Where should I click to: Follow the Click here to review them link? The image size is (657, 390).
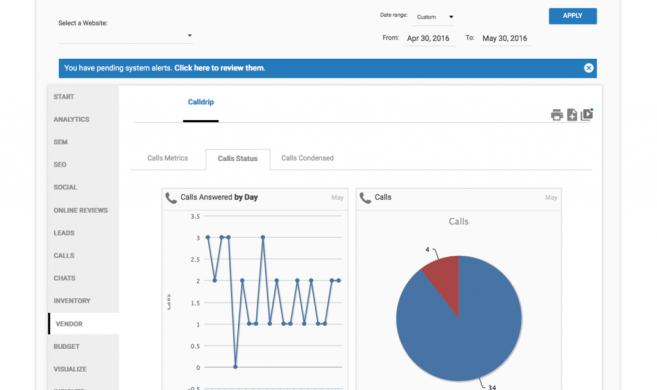click(x=220, y=68)
